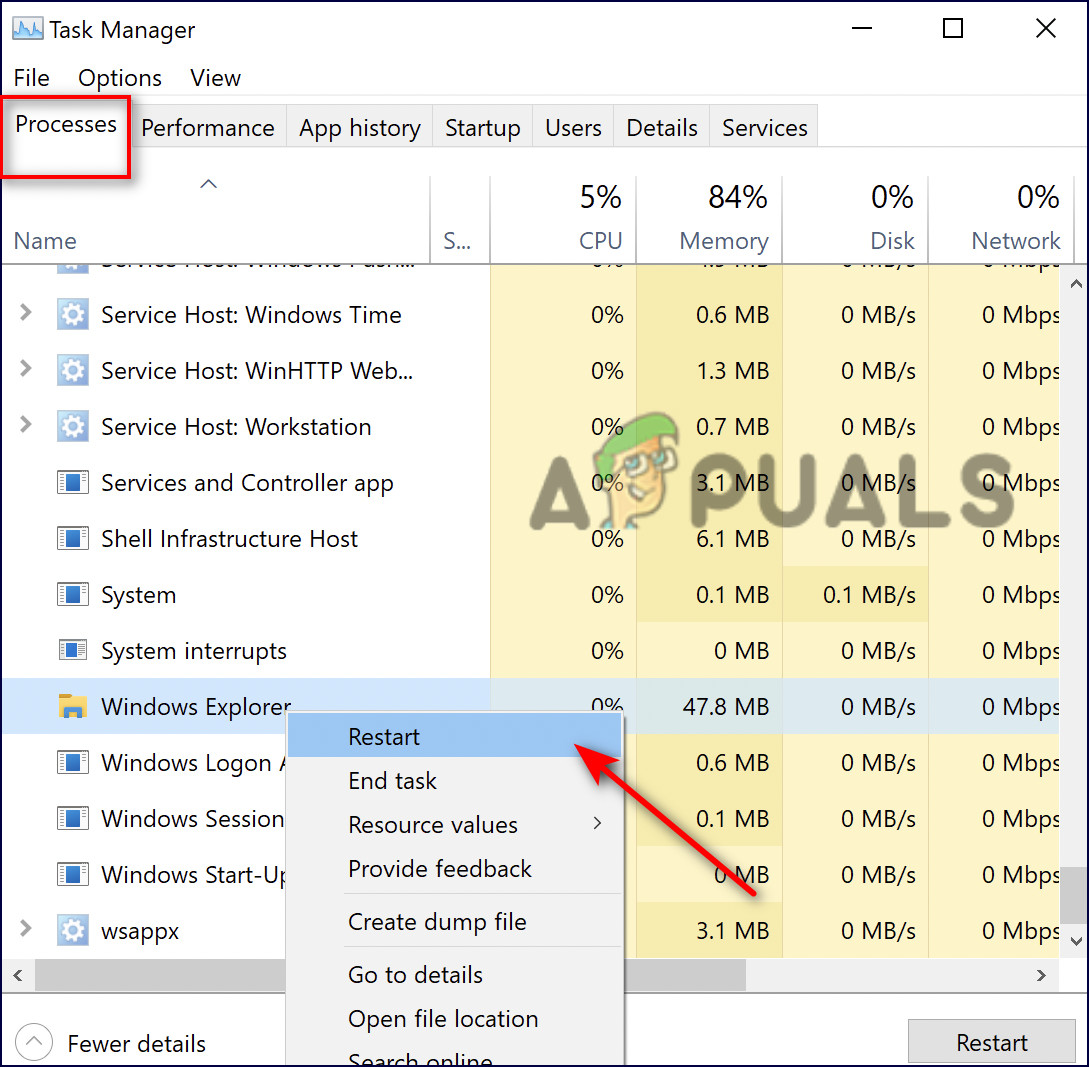
Task: Click the Windows Start-Up process icon
Action: (x=72, y=874)
